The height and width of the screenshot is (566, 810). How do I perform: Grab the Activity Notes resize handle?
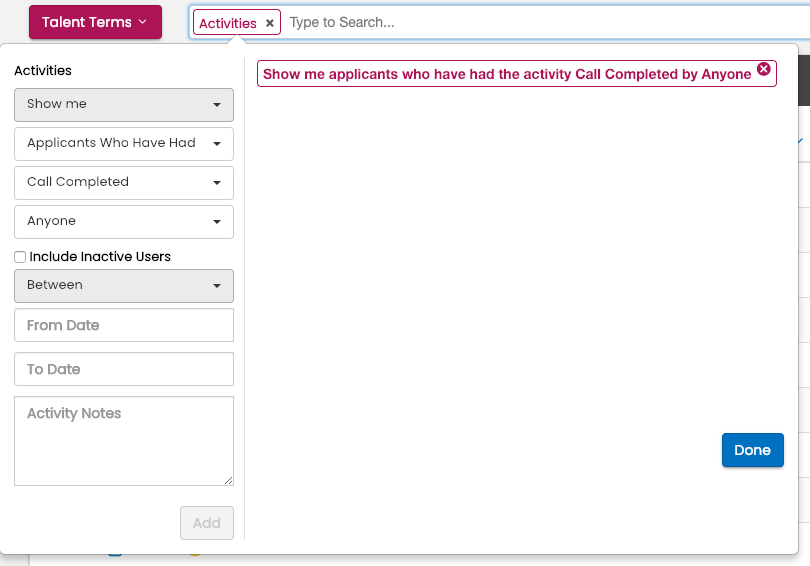click(229, 481)
